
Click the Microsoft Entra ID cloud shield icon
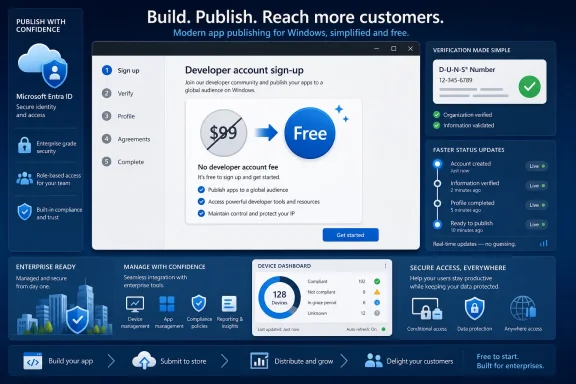43,65
